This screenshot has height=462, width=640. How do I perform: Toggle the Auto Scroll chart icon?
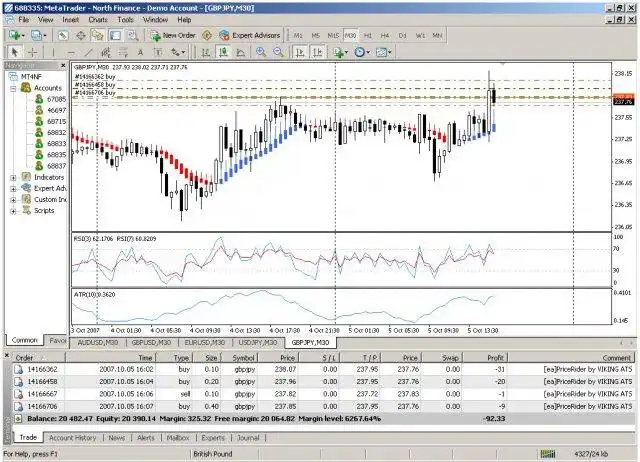300,52
